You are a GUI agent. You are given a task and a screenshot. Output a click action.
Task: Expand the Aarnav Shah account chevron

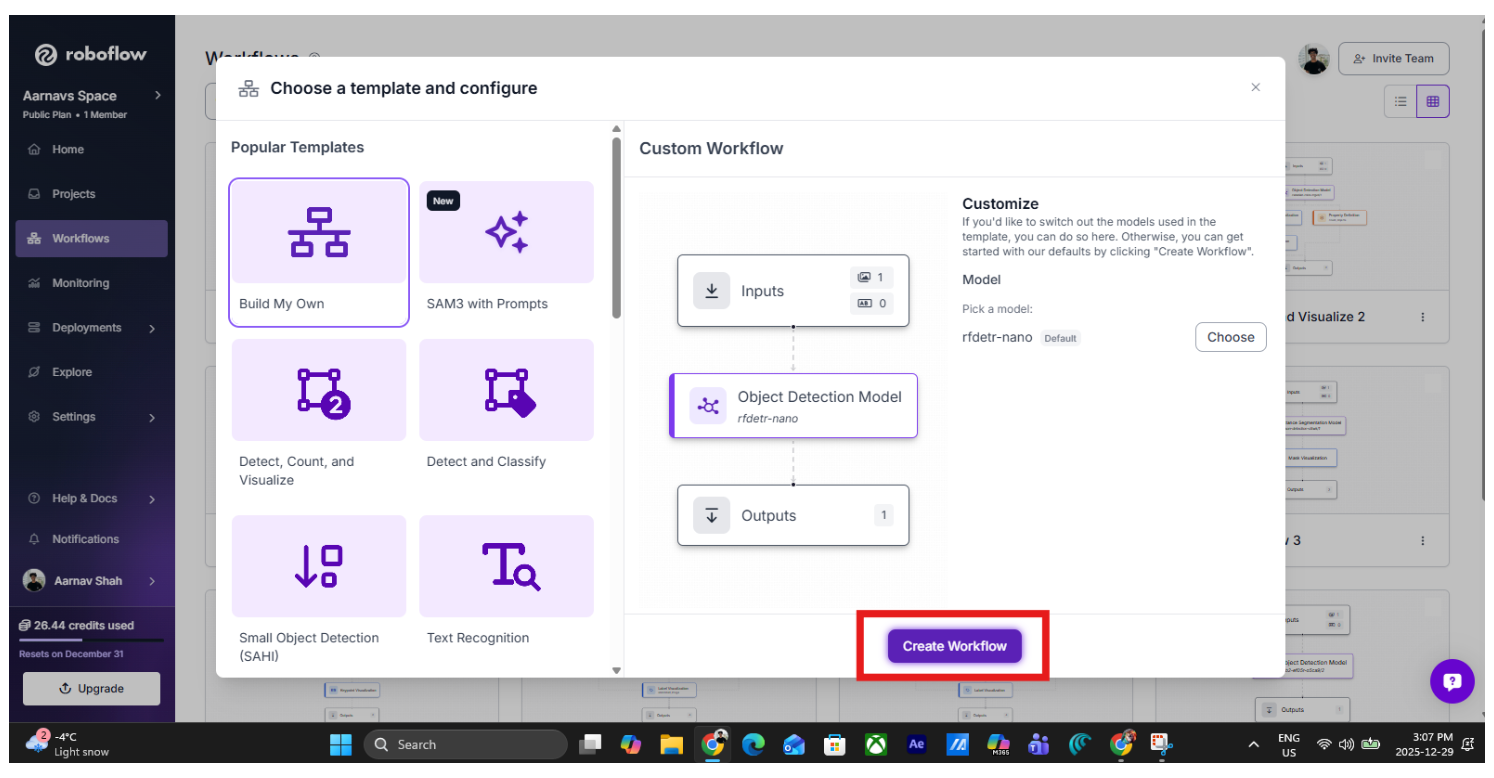[x=152, y=581]
